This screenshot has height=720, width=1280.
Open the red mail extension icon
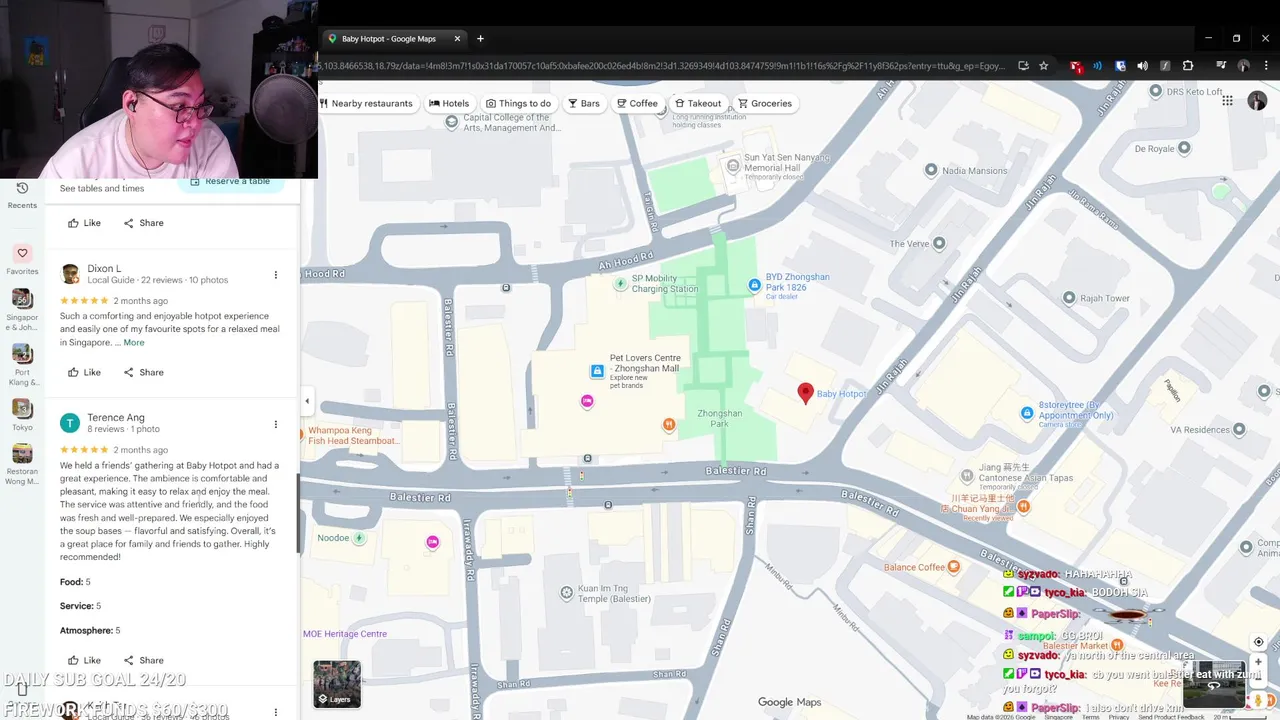pos(1076,66)
